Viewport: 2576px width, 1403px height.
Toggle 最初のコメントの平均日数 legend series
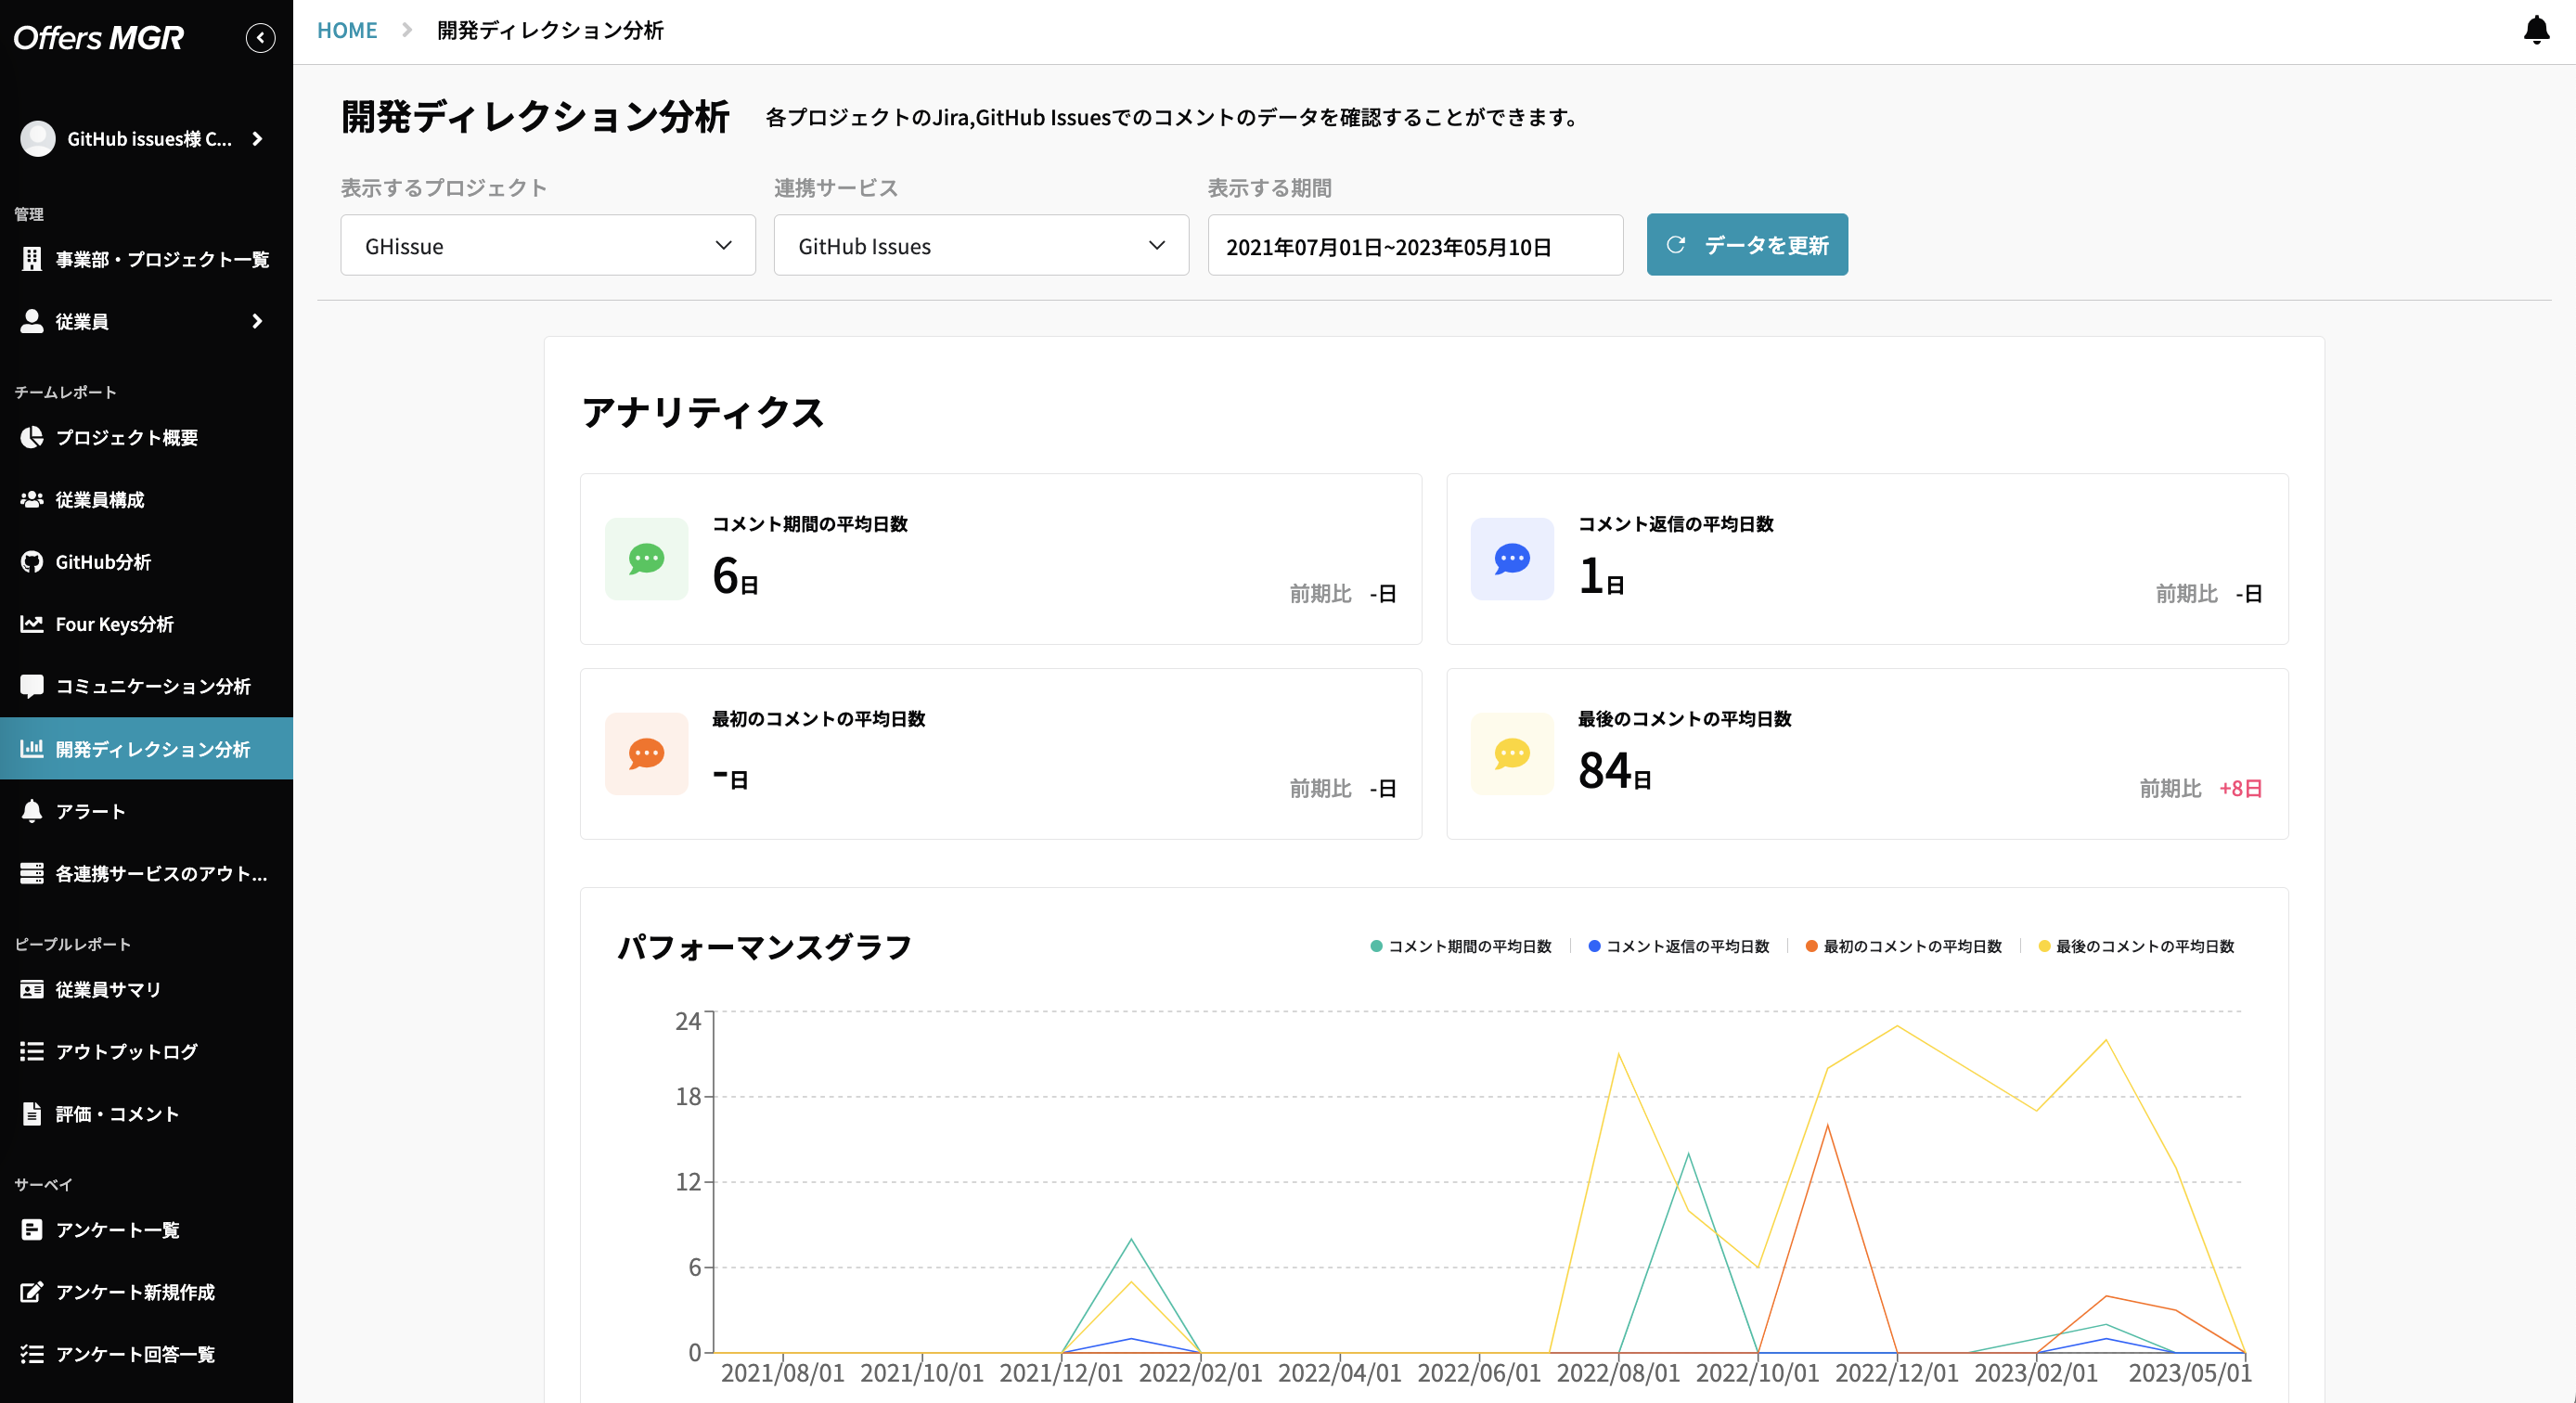1903,946
